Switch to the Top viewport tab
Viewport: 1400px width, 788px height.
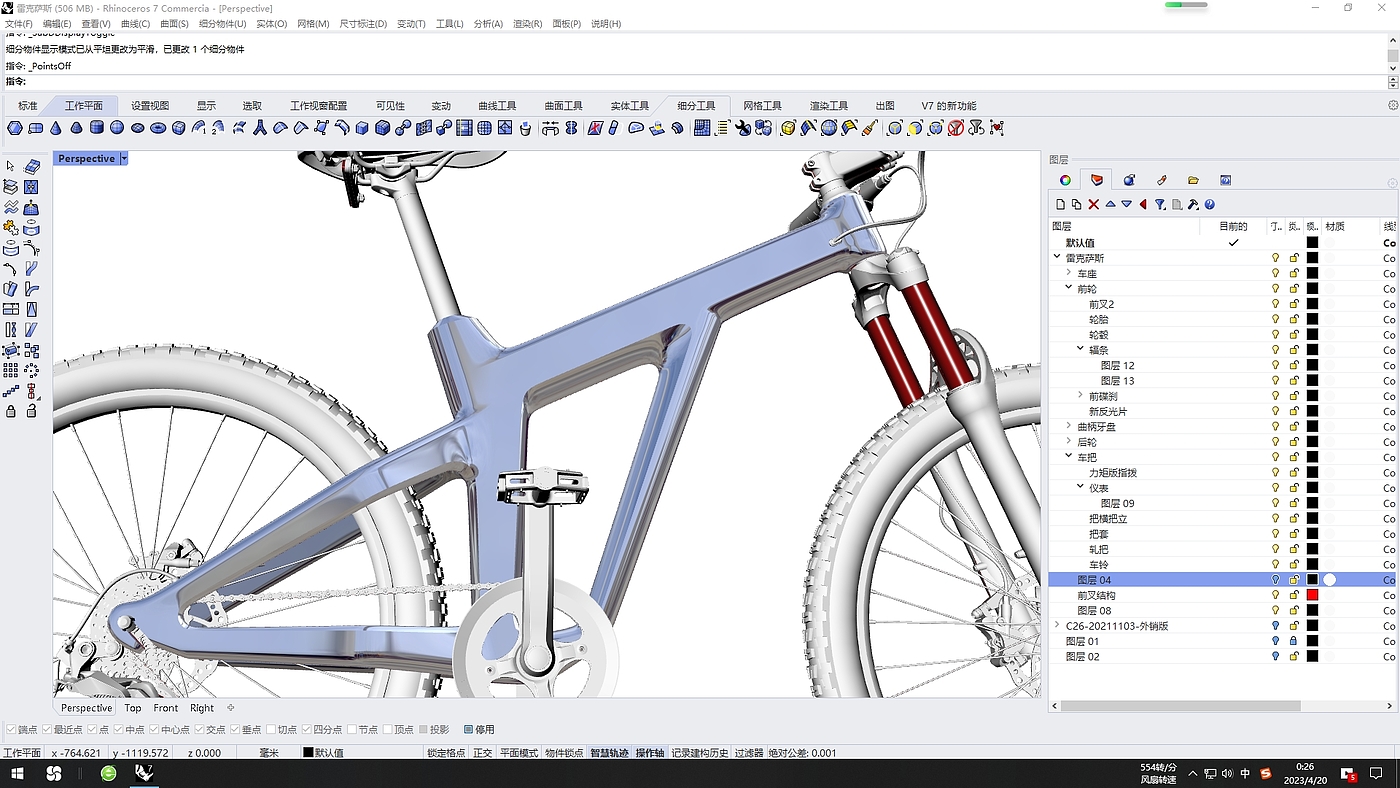133,708
